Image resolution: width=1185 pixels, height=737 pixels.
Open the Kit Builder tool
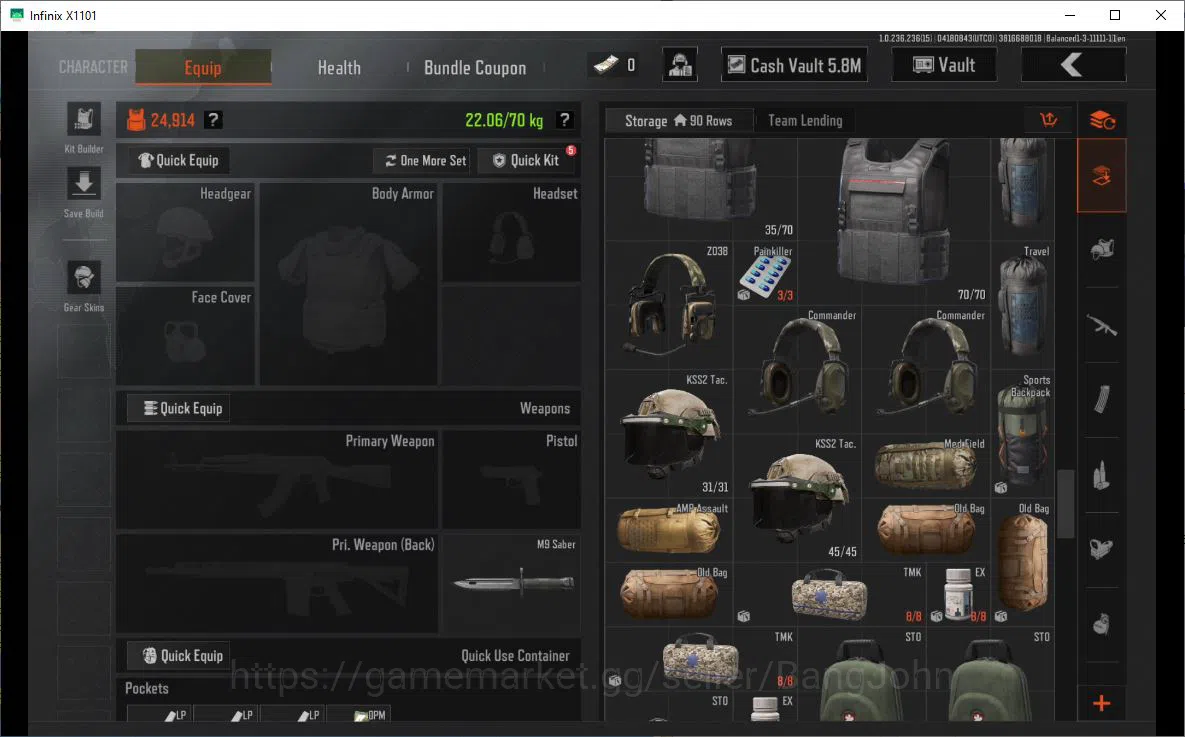pos(84,121)
